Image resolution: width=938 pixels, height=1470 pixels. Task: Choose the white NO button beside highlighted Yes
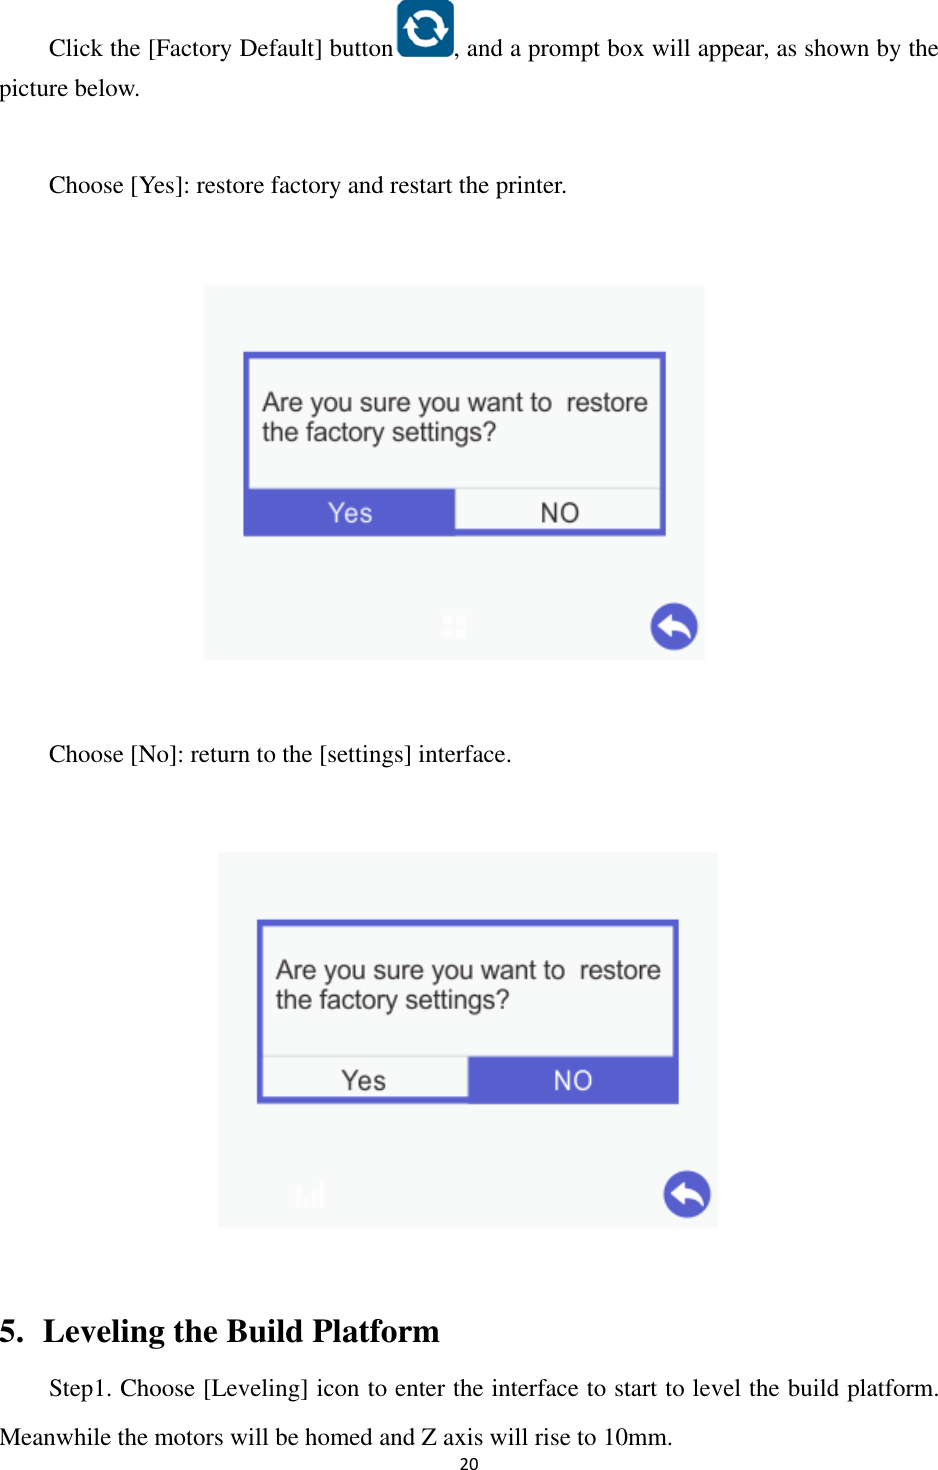(x=559, y=512)
